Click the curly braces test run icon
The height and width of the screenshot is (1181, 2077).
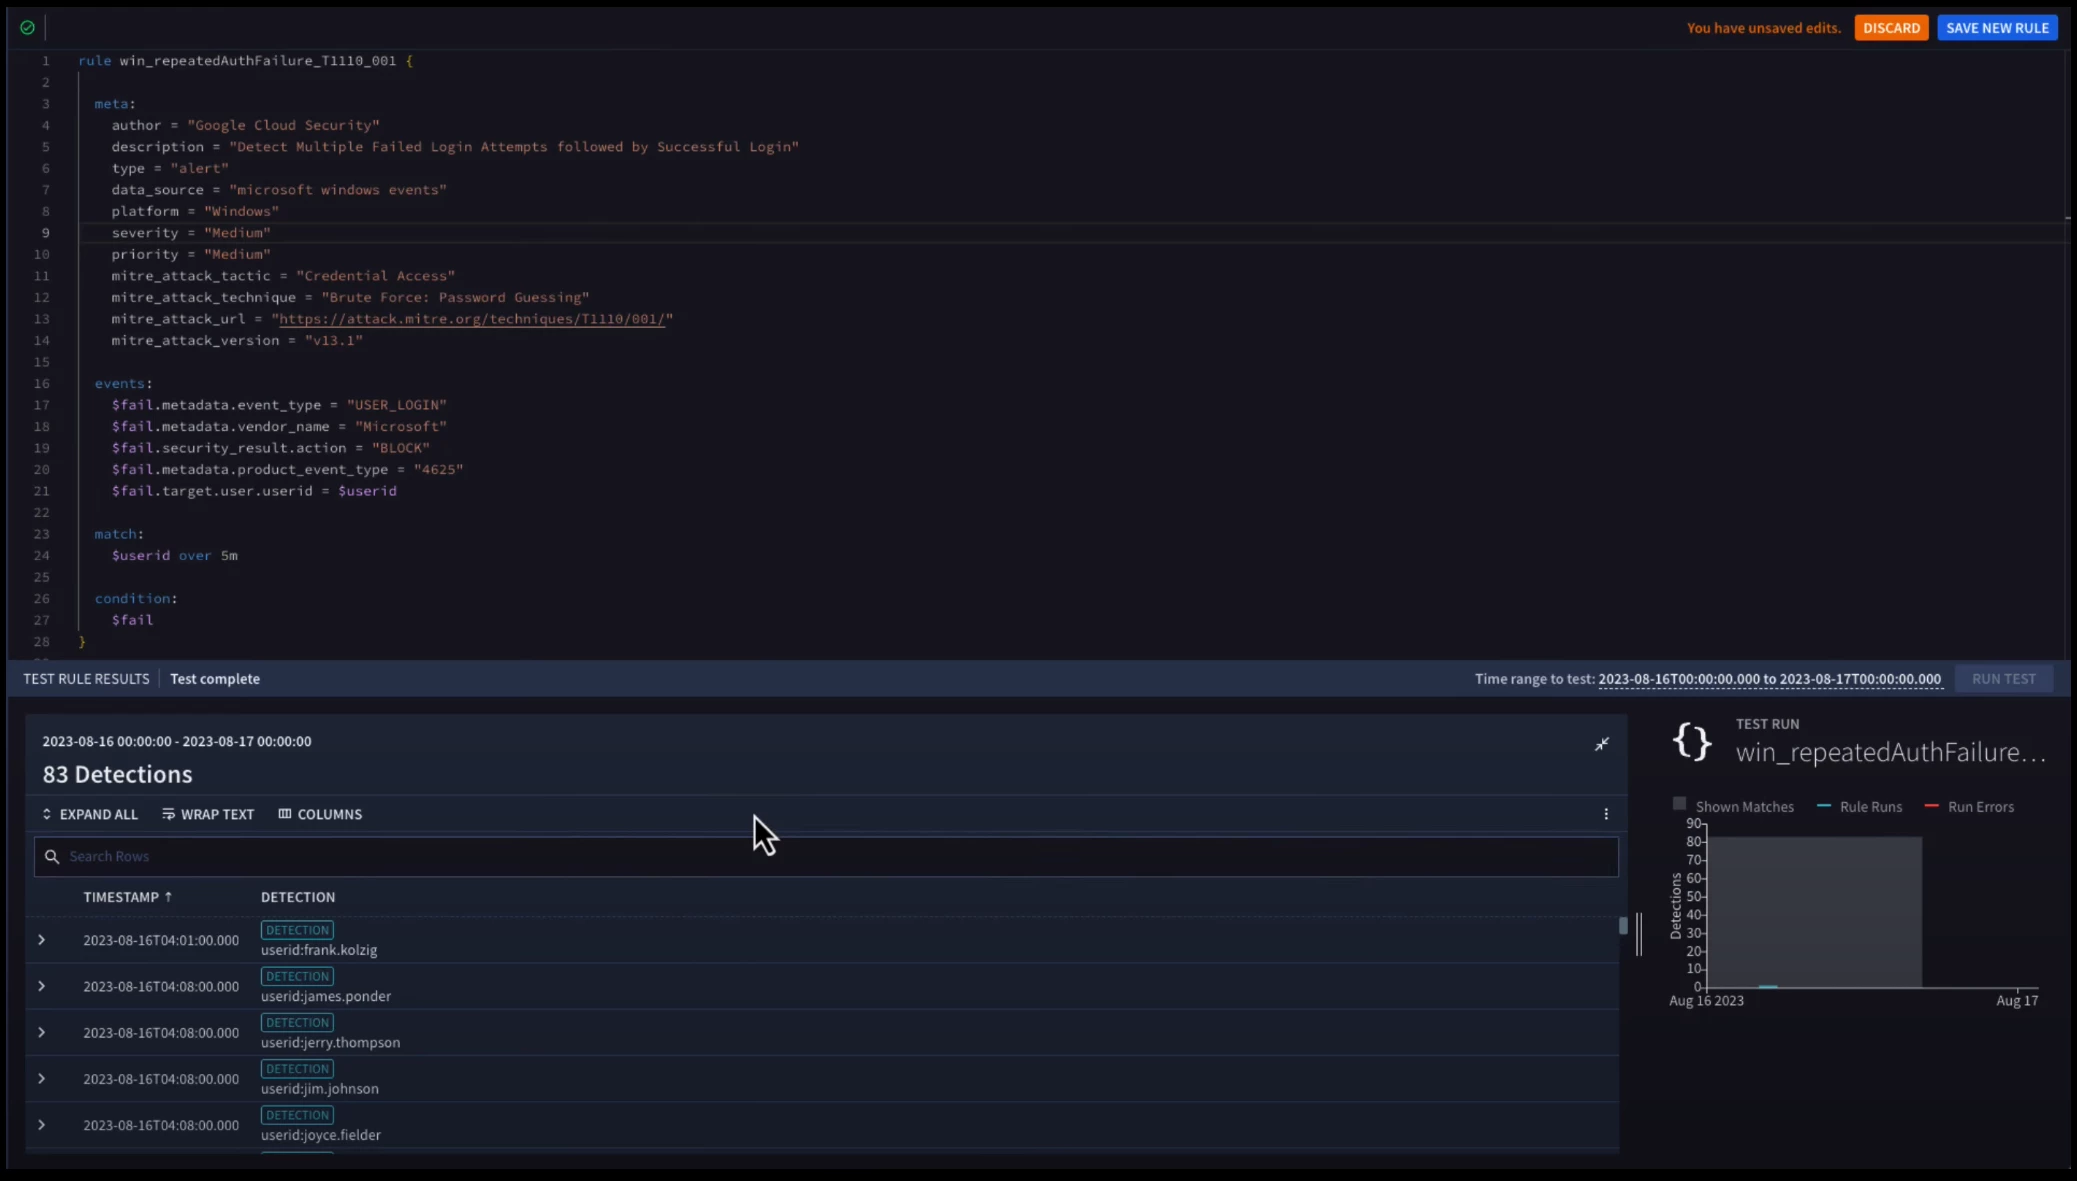1692,742
